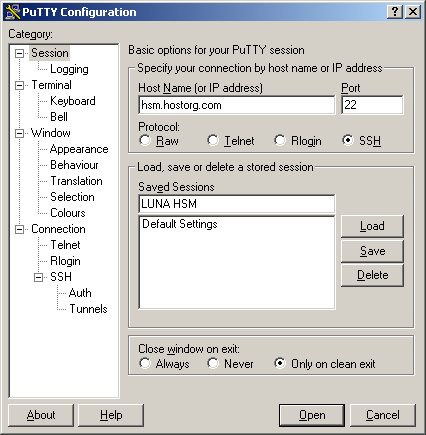The image size is (426, 435).
Task: Open the Logging category
Action: [69, 69]
